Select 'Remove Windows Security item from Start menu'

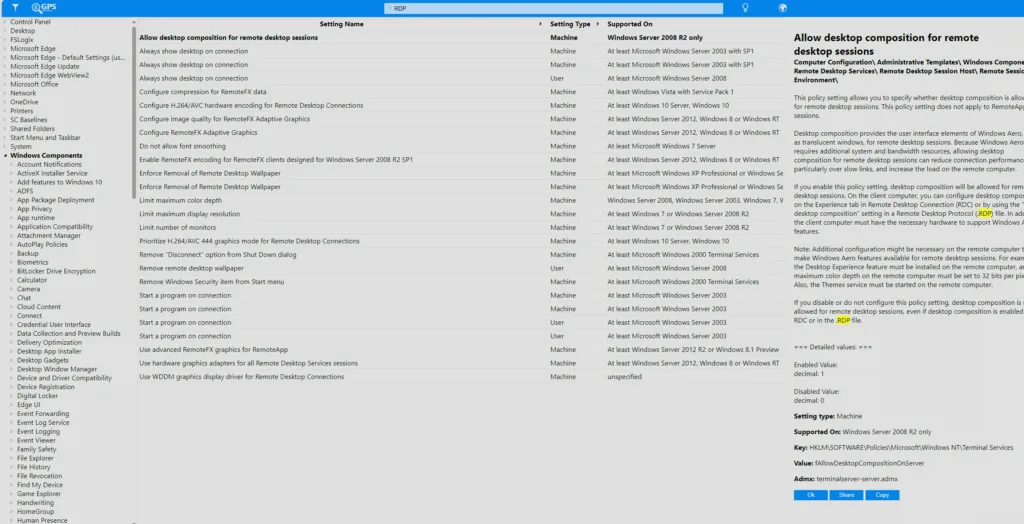(x=460, y=282)
